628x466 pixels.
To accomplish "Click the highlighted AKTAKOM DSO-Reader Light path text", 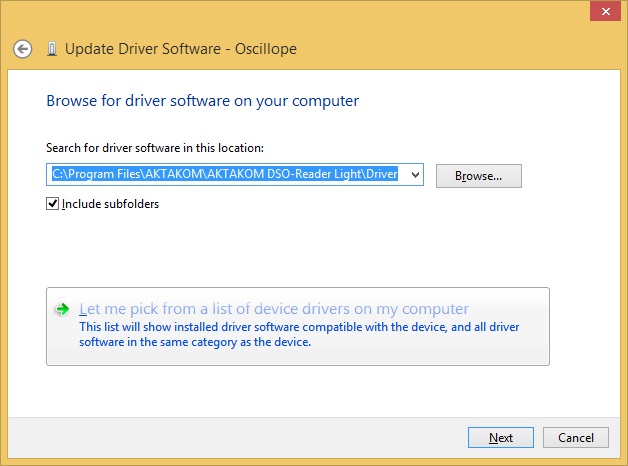I will [225, 174].
